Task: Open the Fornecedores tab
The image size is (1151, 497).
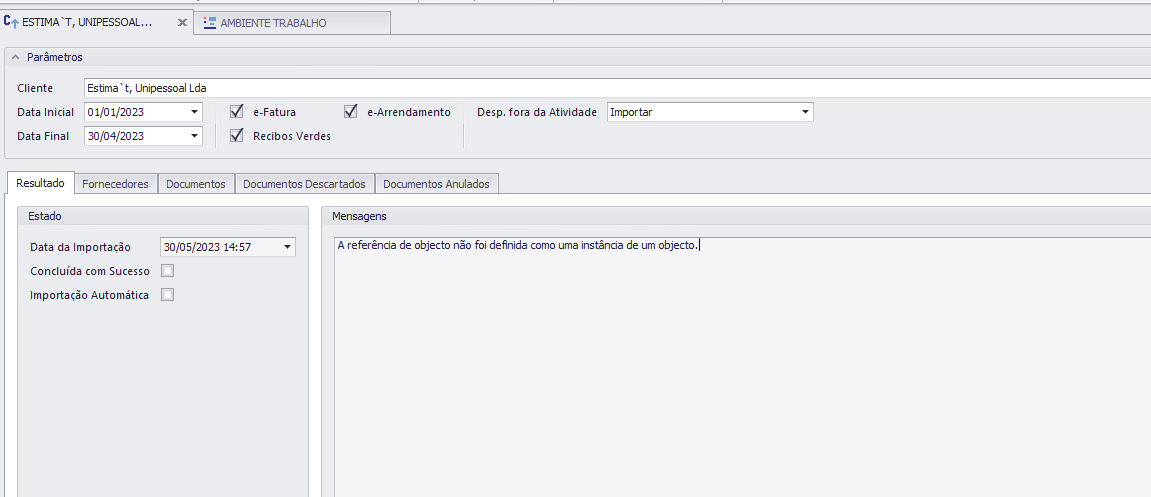Action: [x=115, y=184]
